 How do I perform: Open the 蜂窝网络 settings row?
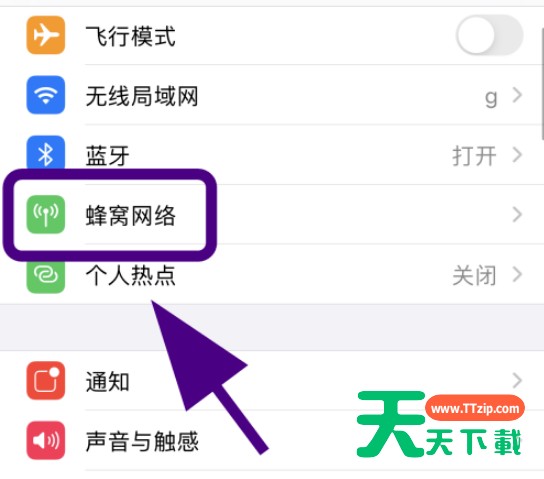[272, 215]
